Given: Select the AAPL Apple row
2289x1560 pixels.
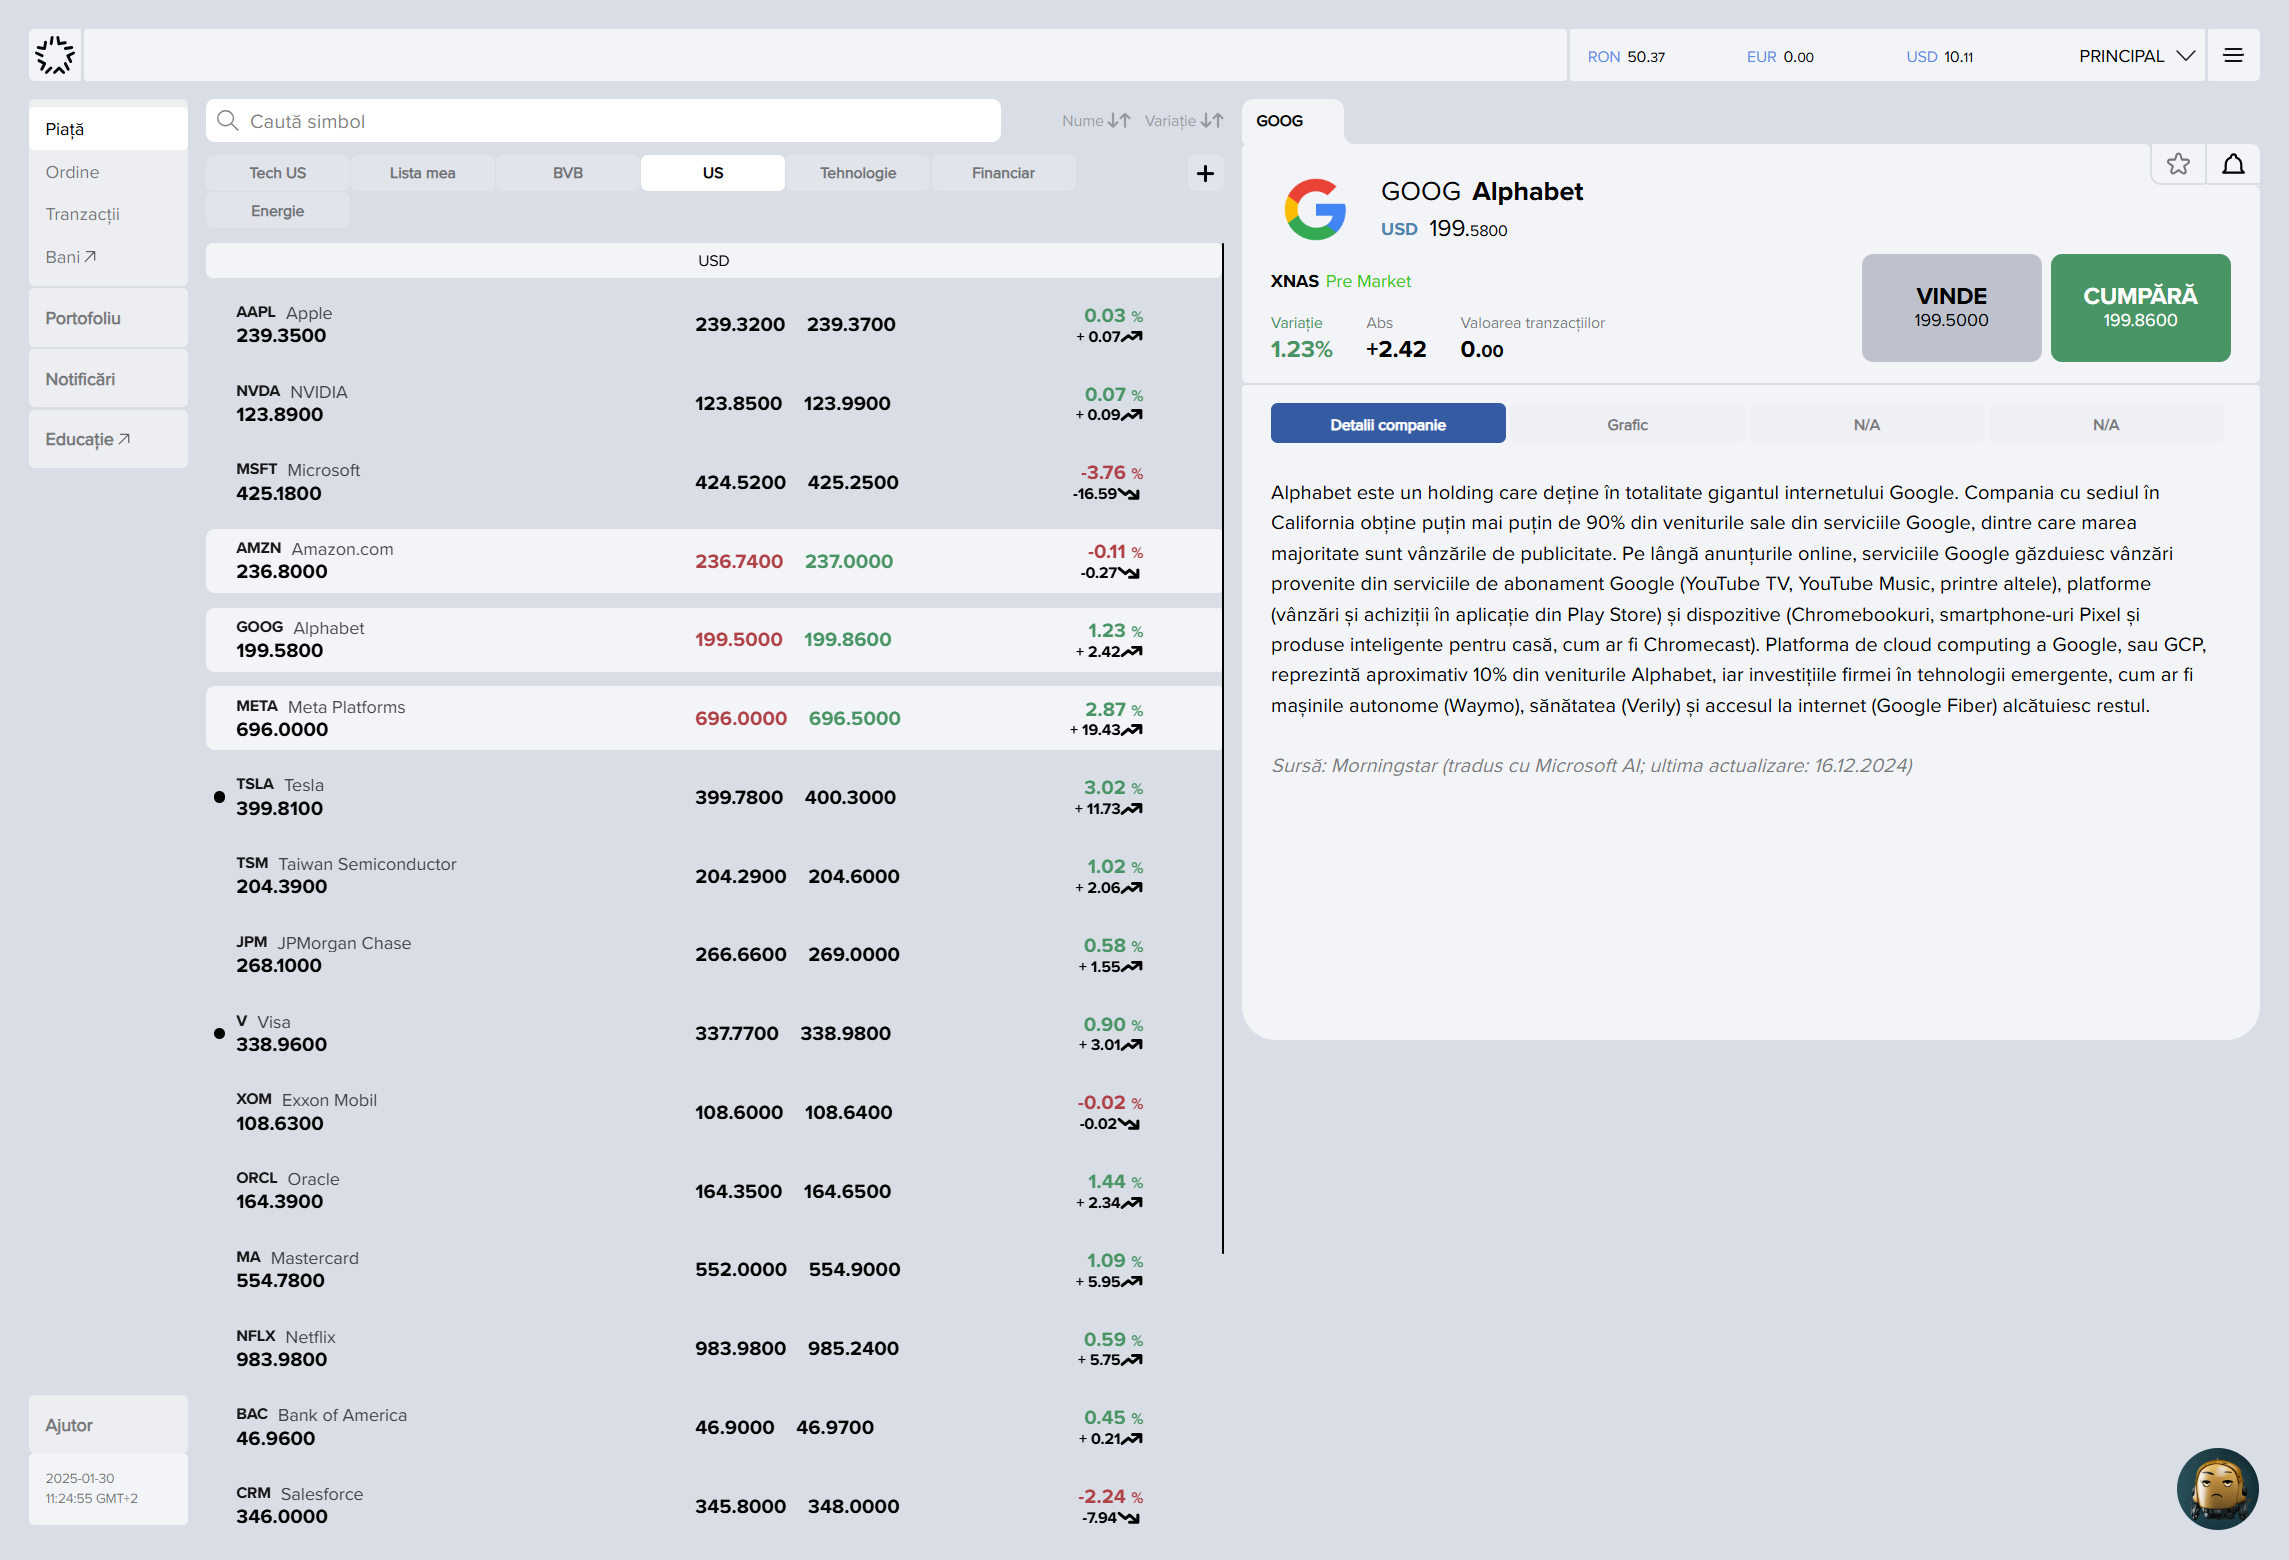Looking at the screenshot, I should point(713,324).
